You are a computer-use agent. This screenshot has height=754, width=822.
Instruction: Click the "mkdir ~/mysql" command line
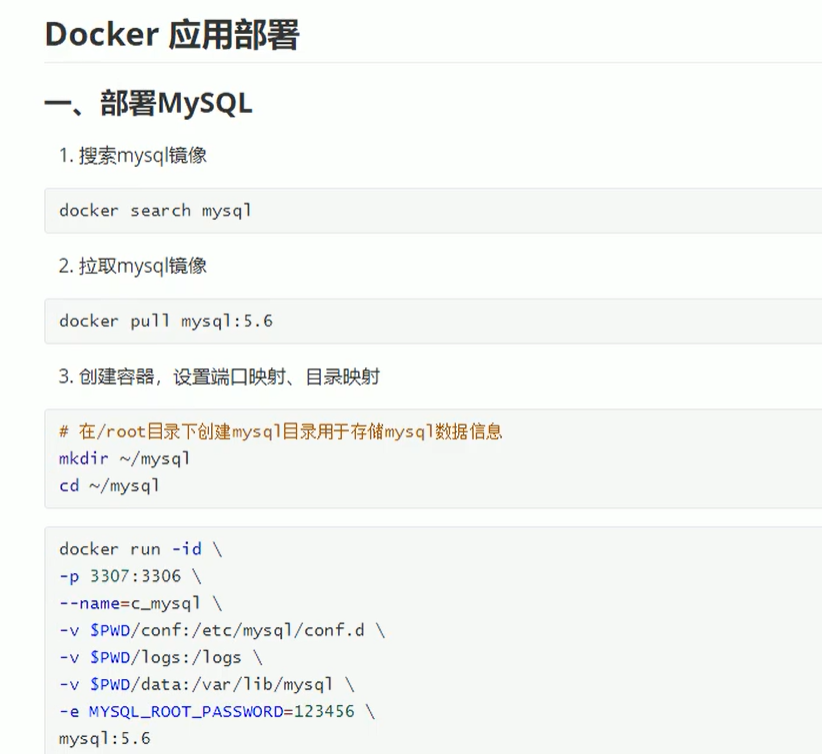tap(124, 459)
